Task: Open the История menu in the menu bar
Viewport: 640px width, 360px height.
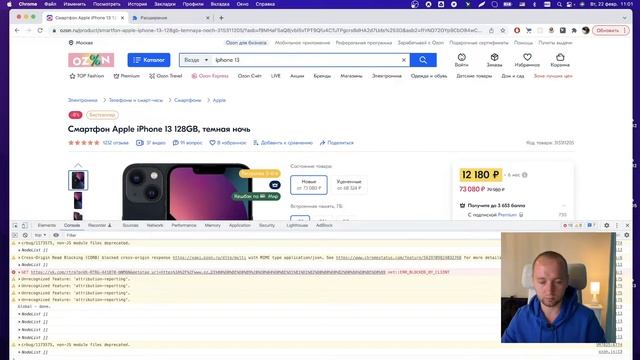Action: pos(137,4)
